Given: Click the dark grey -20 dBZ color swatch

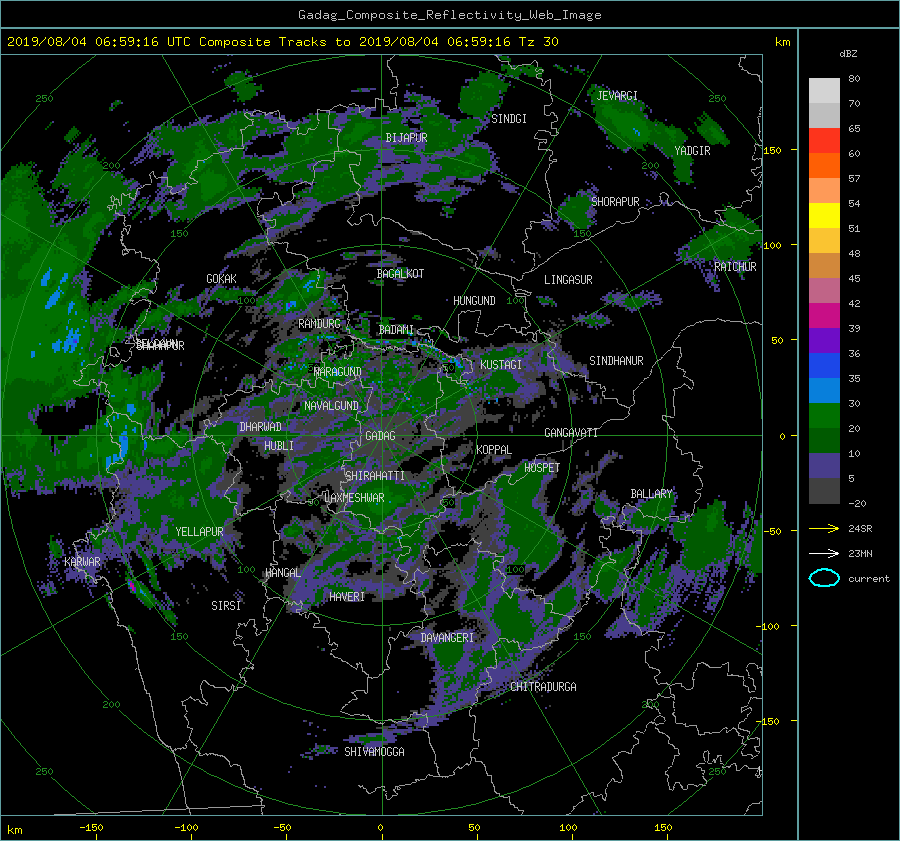Looking at the screenshot, I should tap(824, 490).
